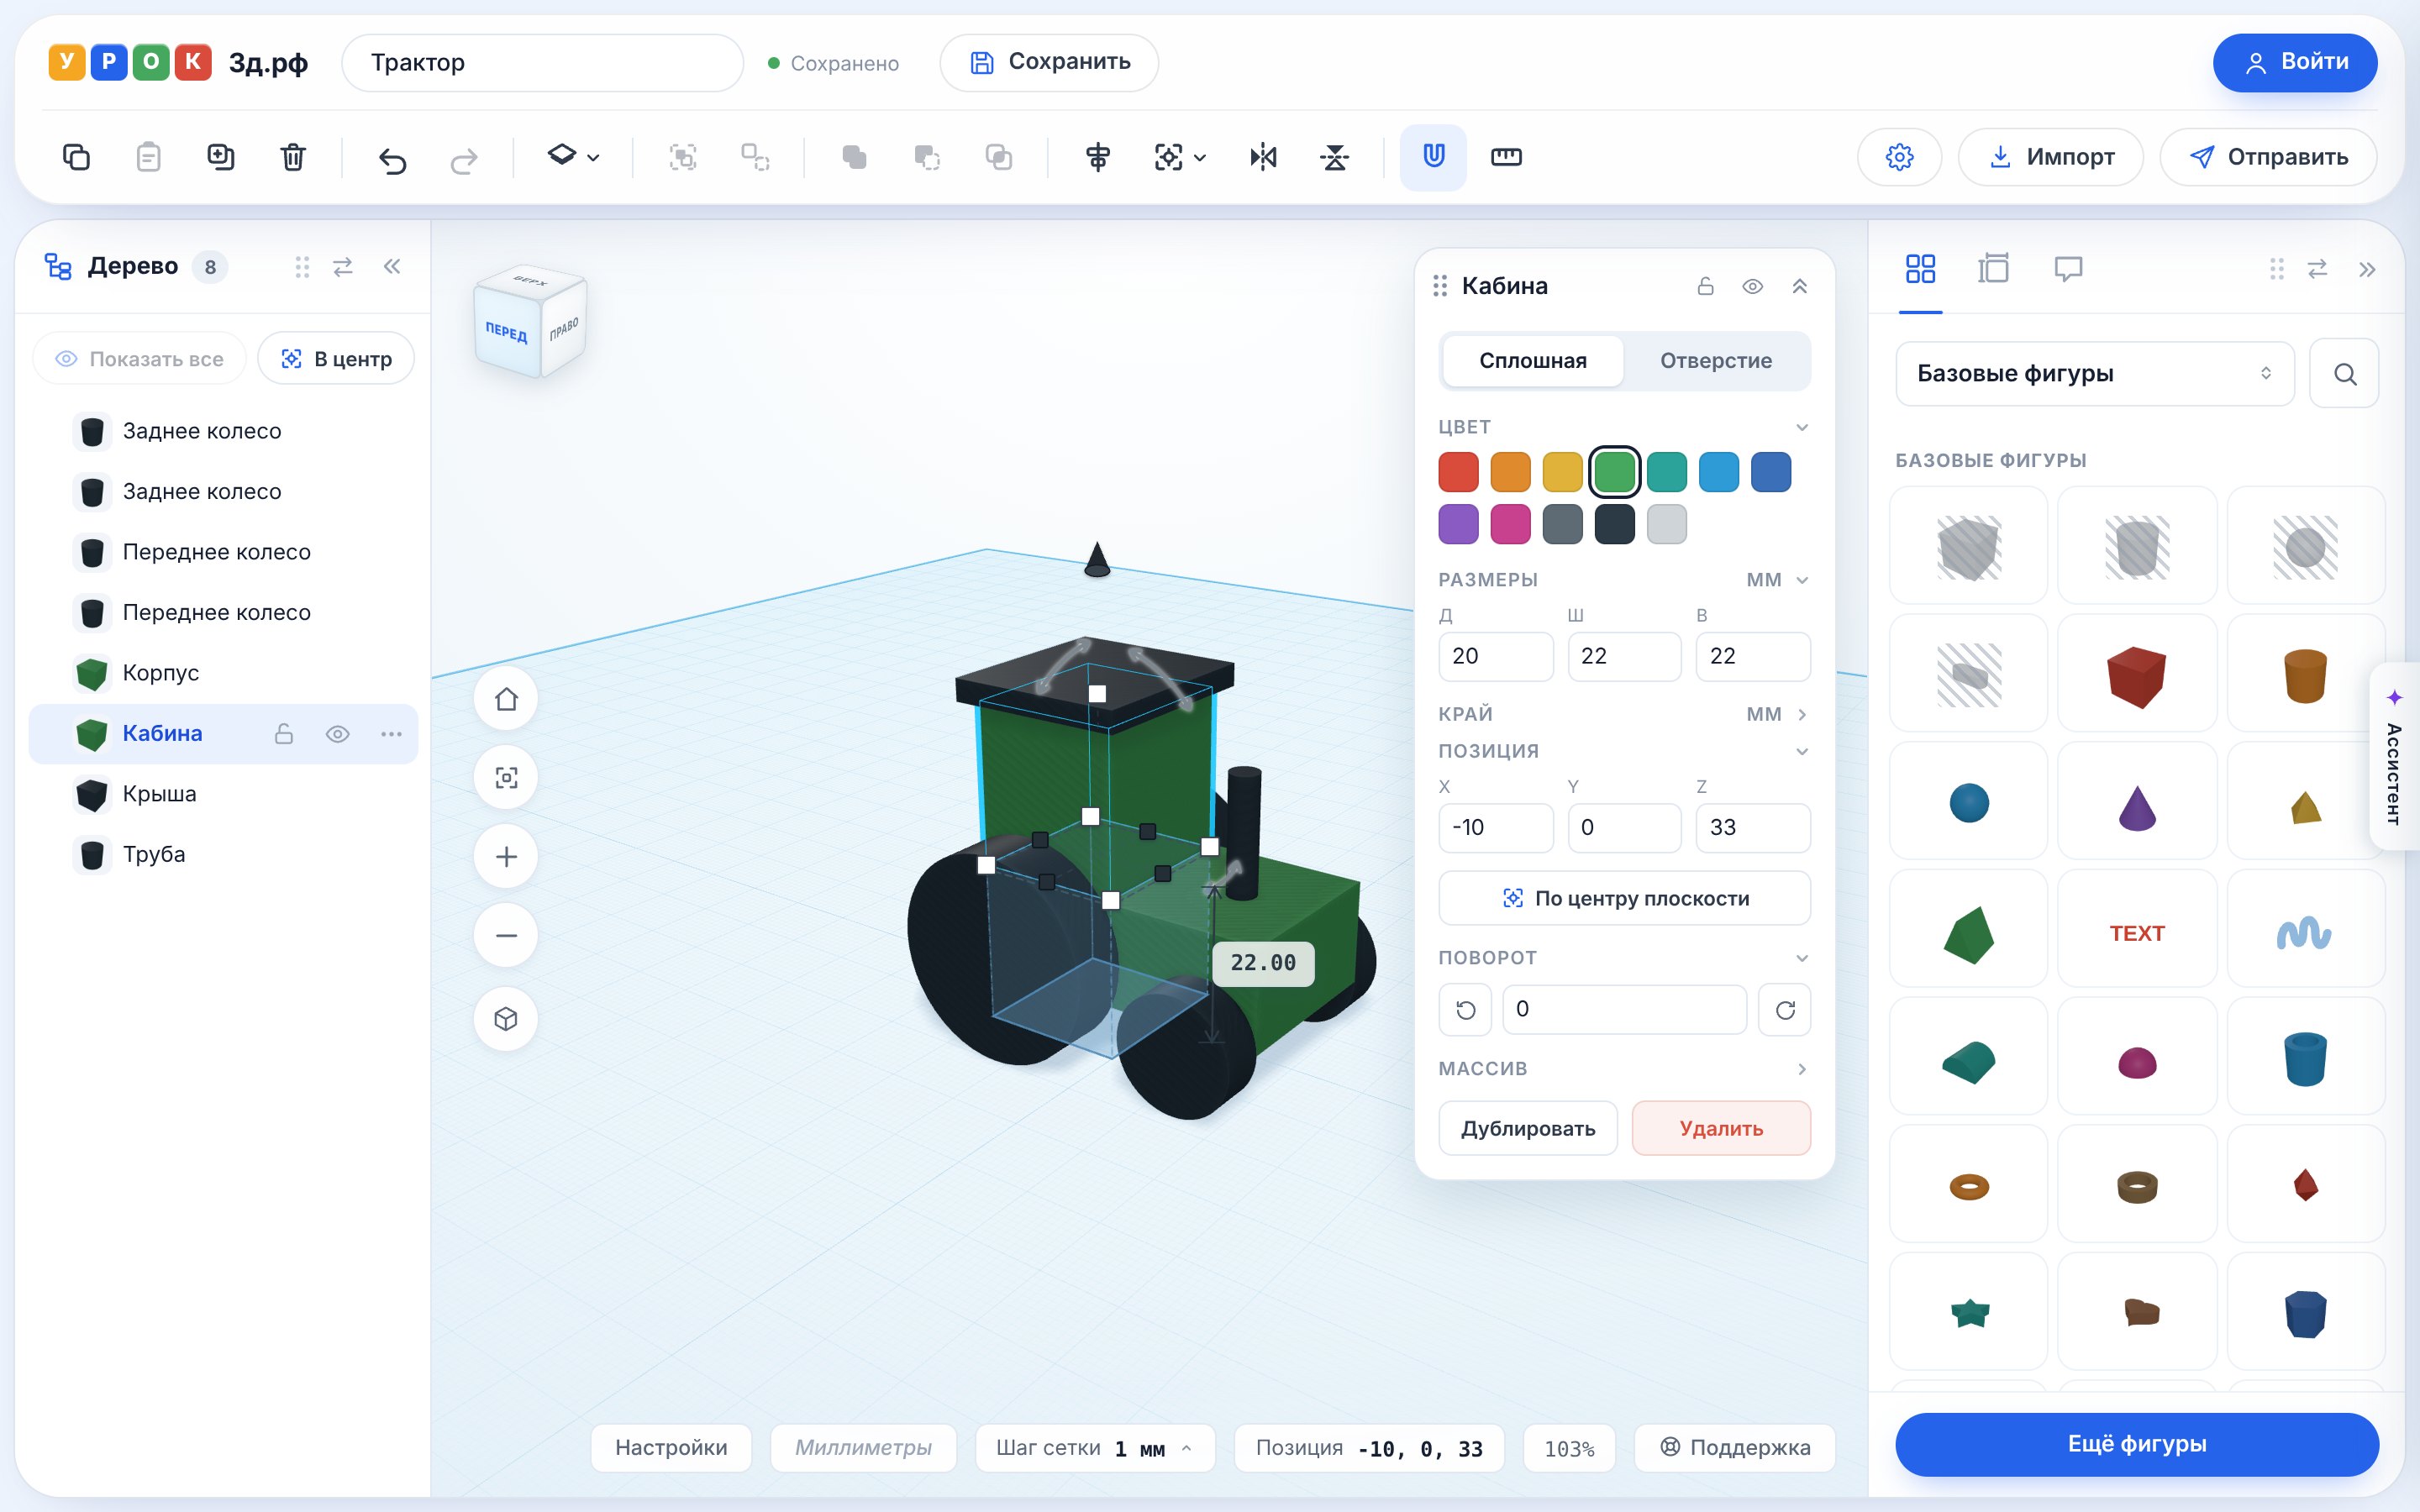Click the Трактор project name field

[542, 63]
